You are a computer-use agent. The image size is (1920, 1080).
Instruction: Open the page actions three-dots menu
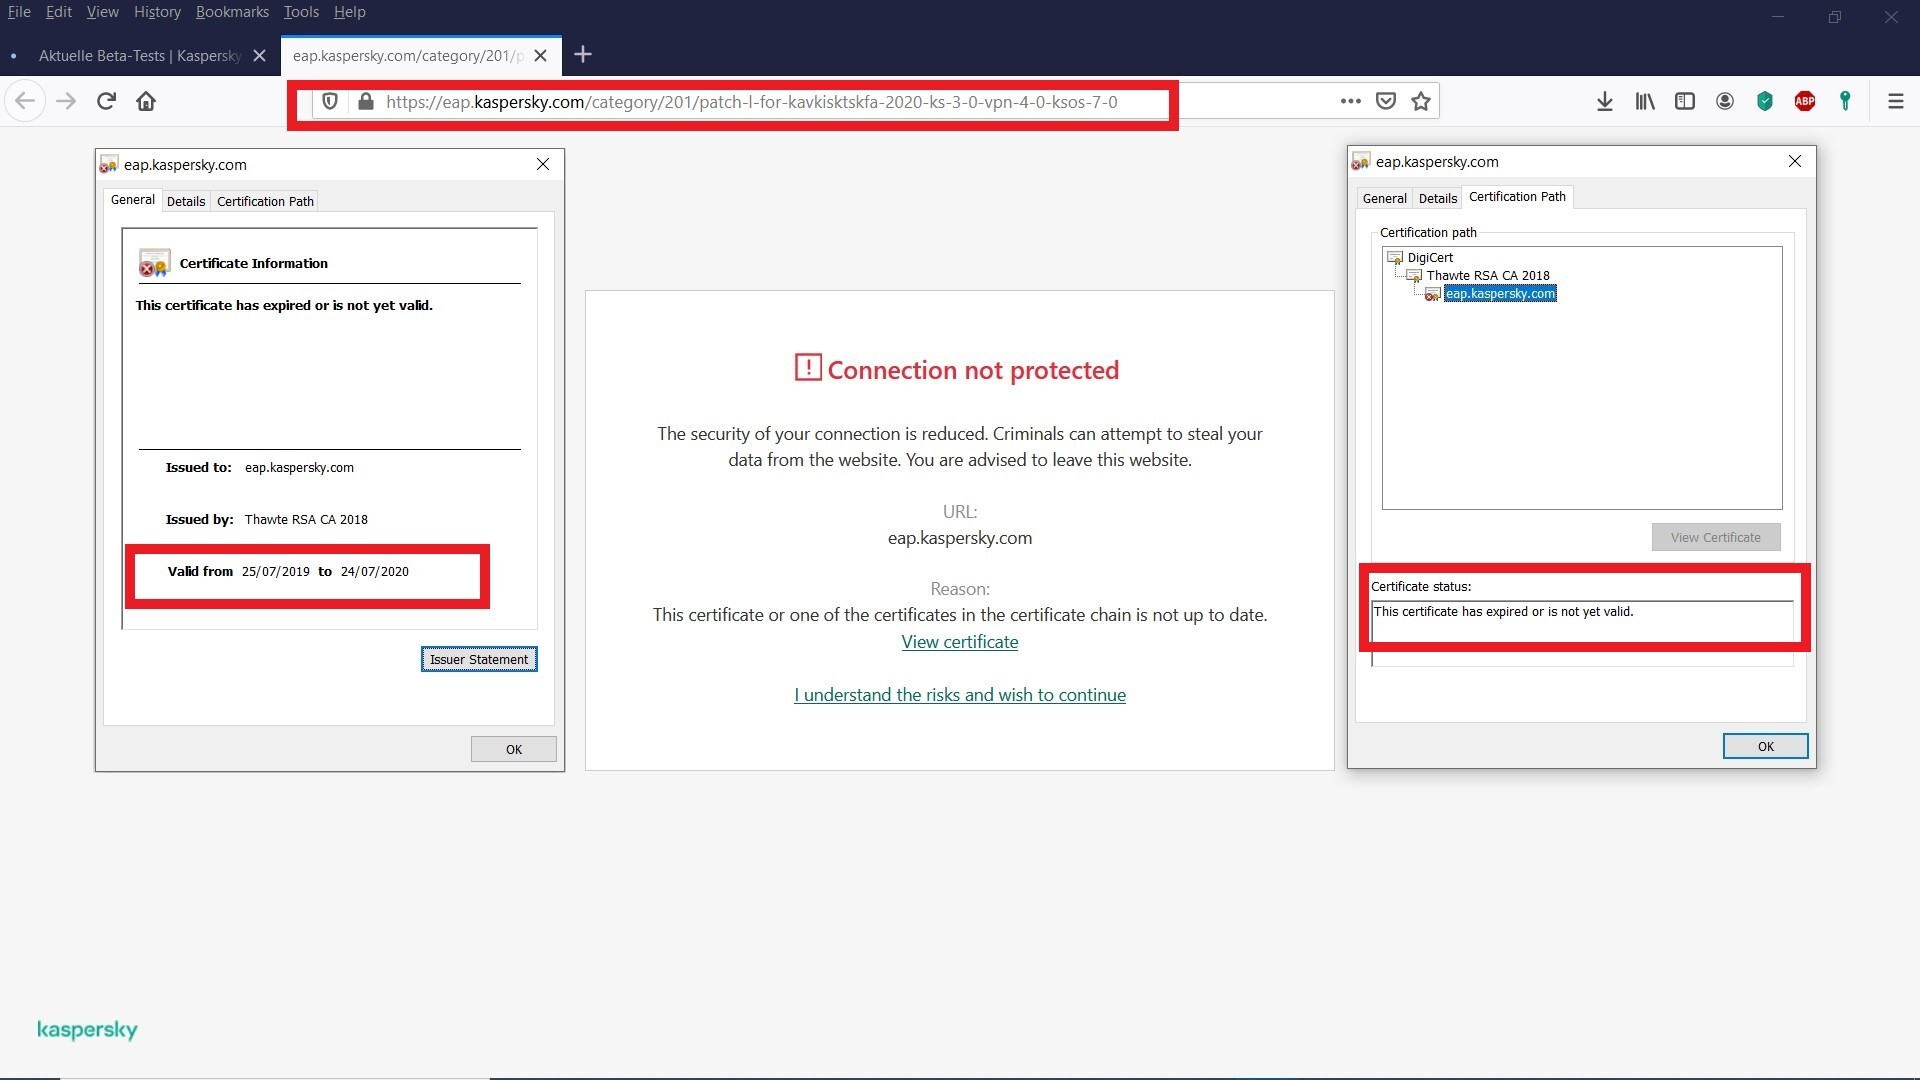coord(1350,101)
